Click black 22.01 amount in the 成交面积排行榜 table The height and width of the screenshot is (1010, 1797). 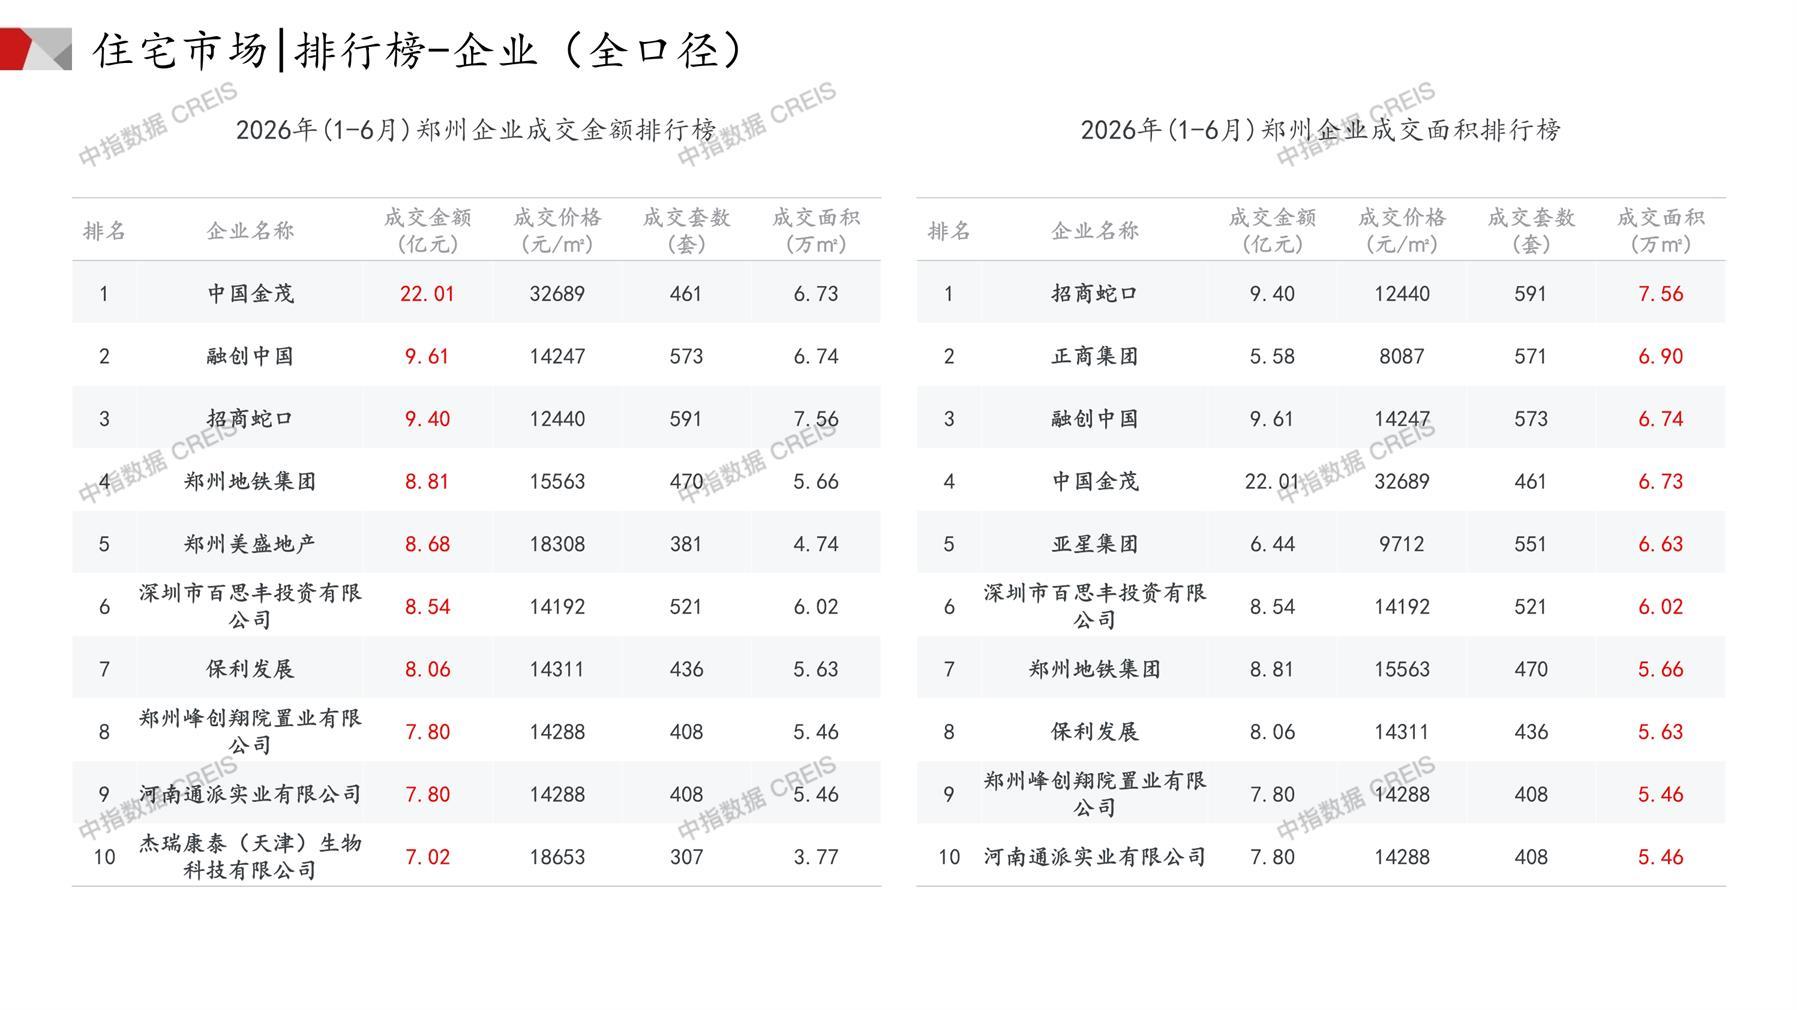click(1272, 482)
